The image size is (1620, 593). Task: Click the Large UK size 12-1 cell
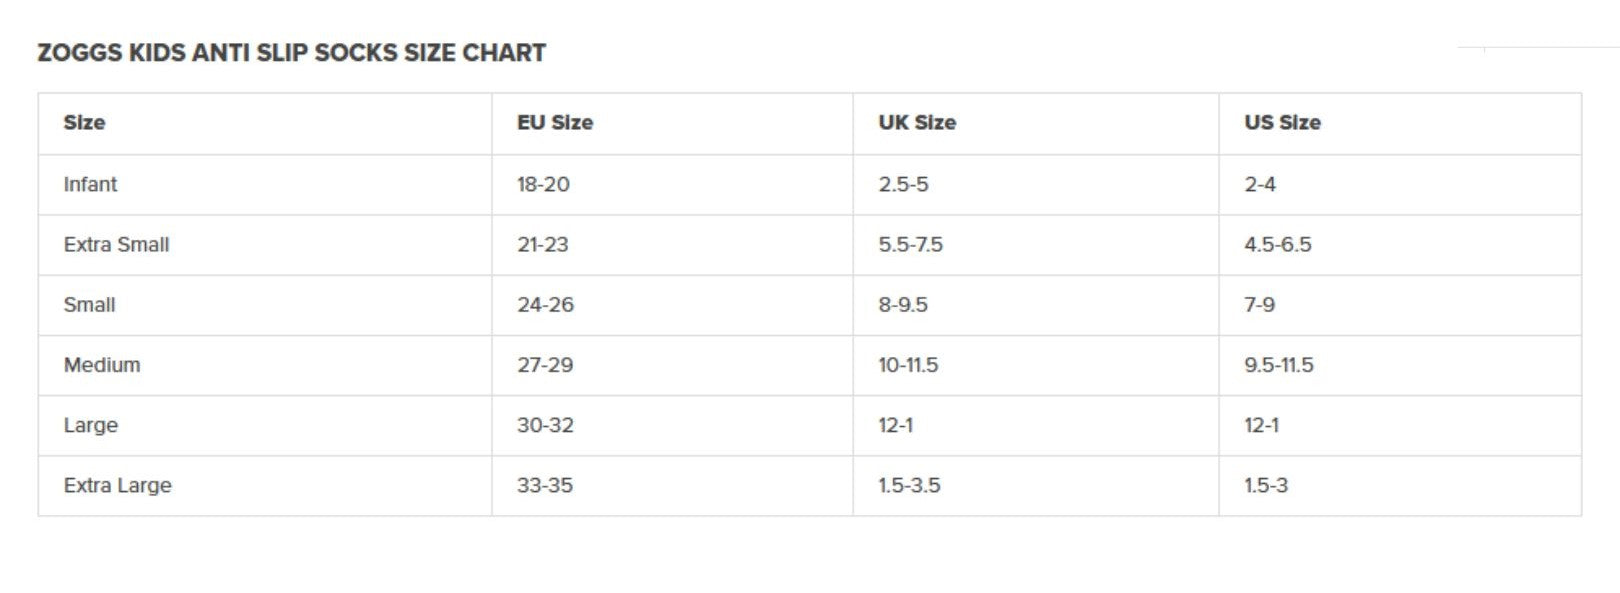pyautogui.click(x=895, y=425)
